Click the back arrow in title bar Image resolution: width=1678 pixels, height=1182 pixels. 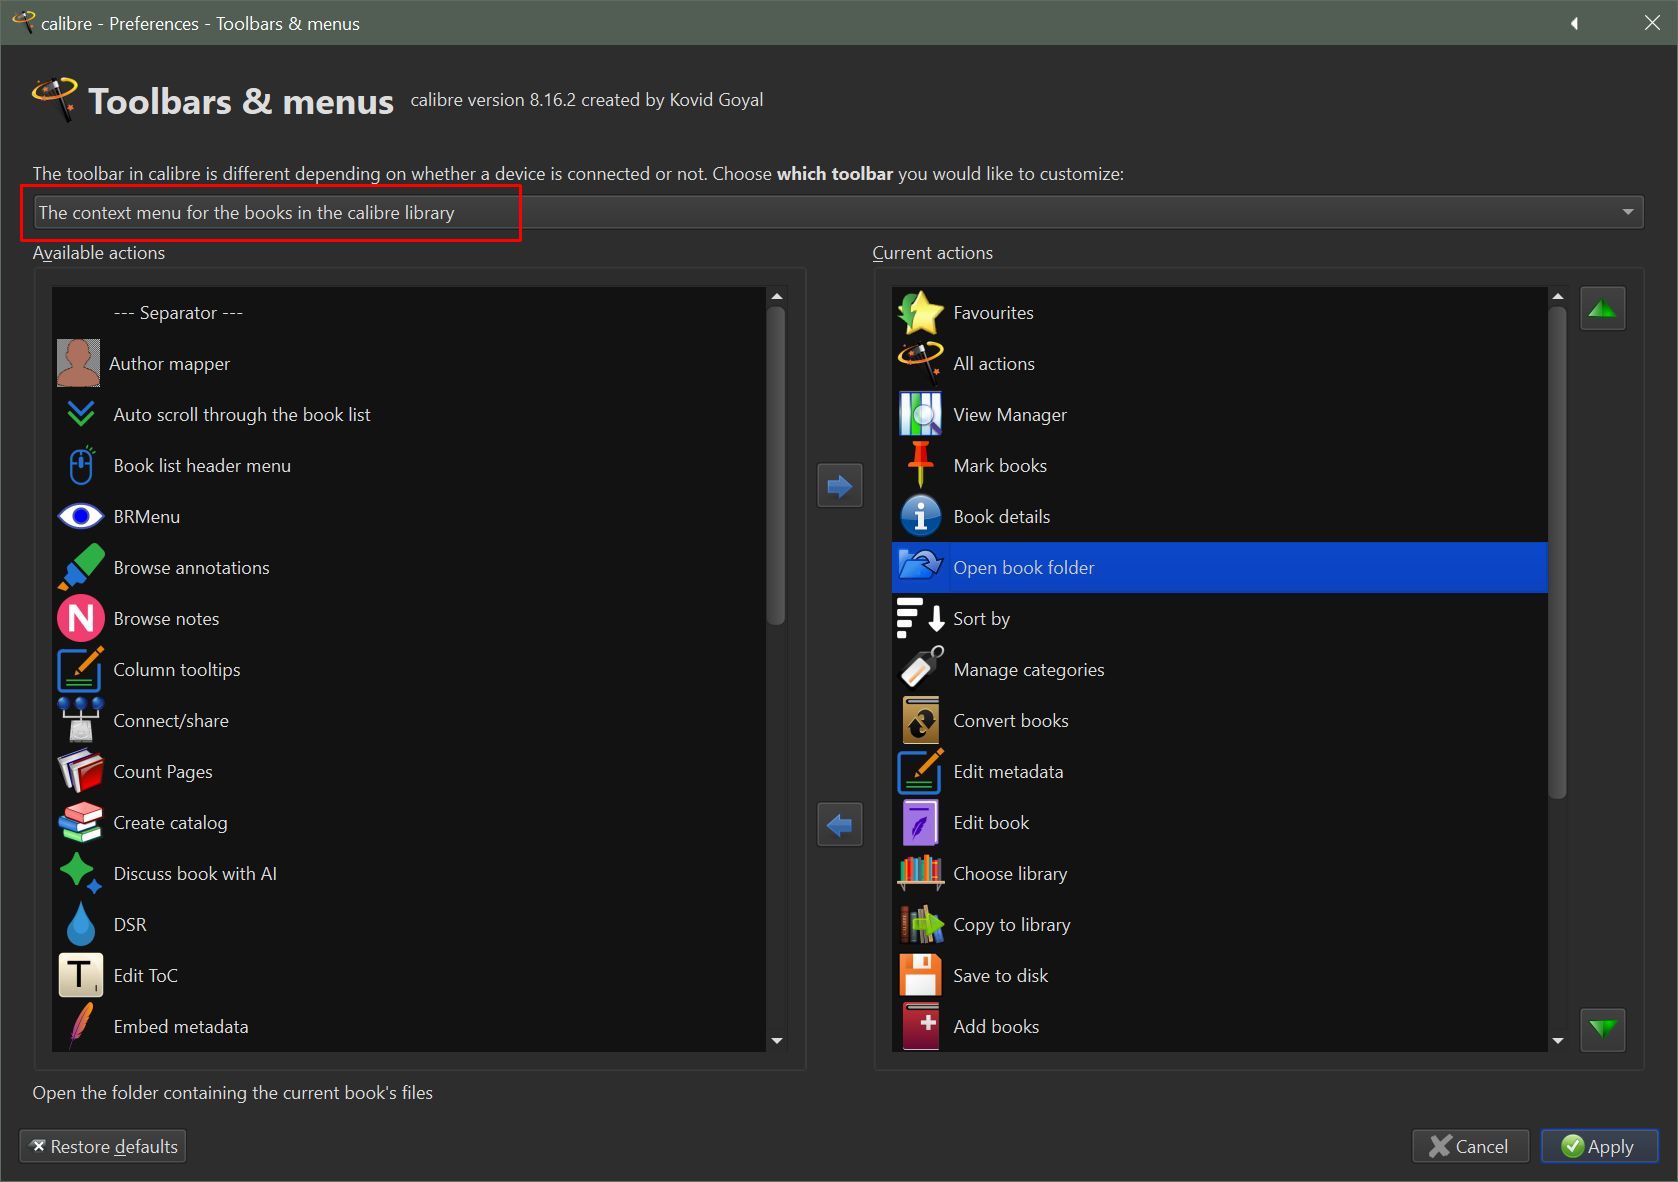(x=1574, y=23)
